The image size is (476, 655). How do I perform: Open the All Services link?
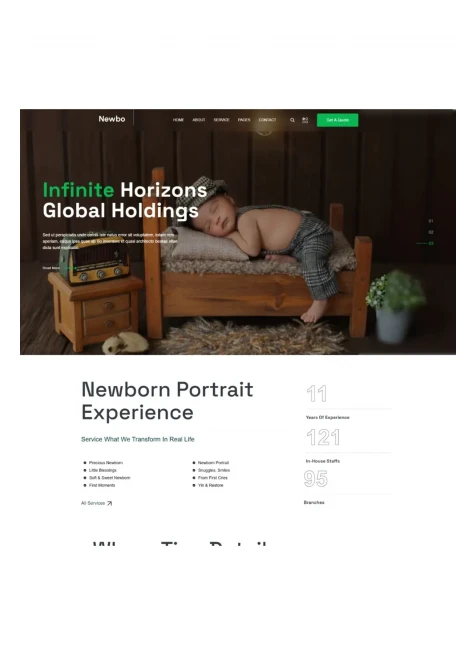93,503
